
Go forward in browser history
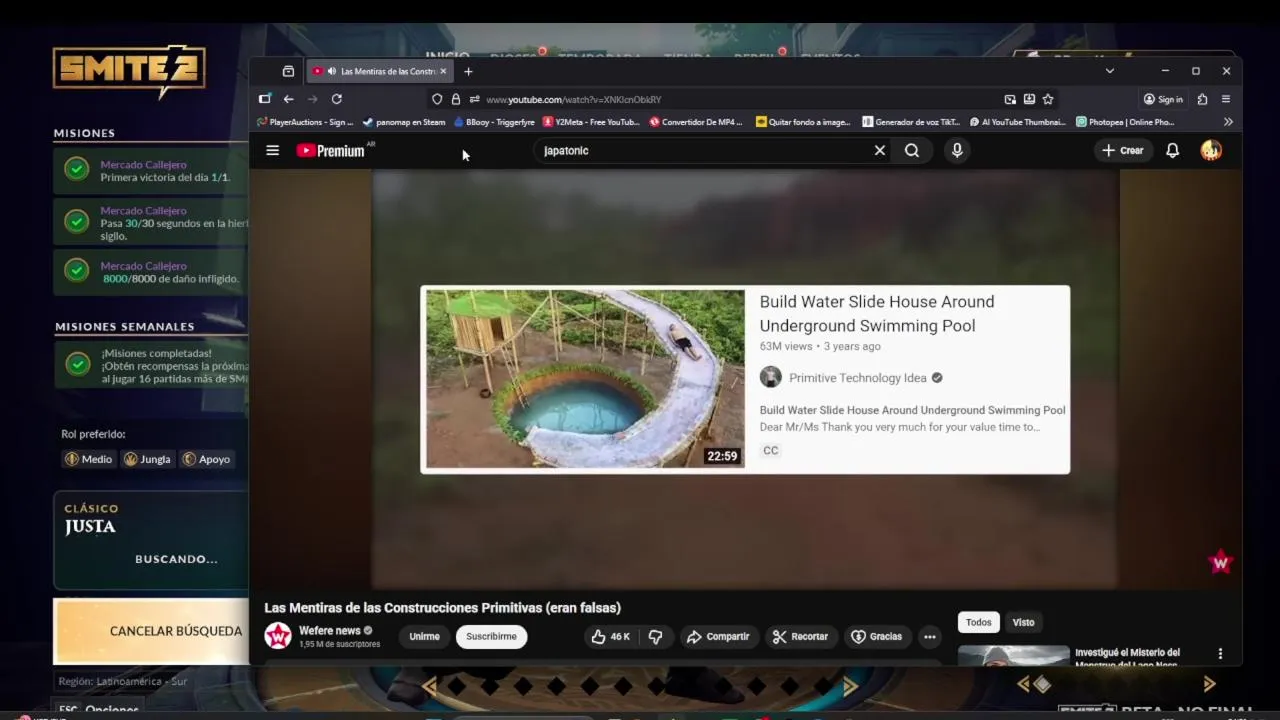[x=312, y=99]
